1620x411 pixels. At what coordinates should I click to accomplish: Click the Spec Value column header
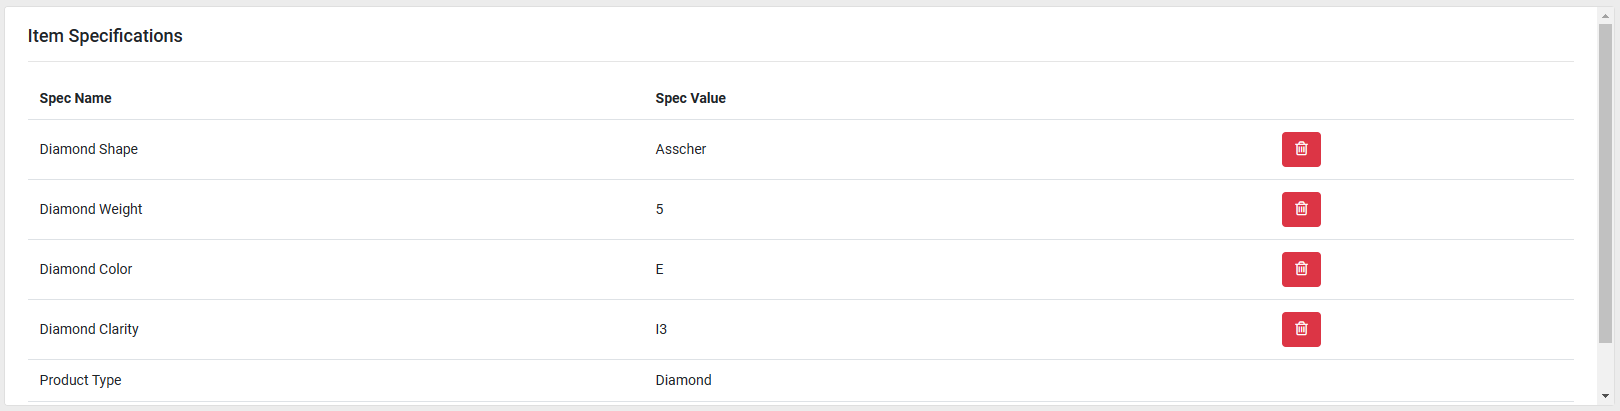tap(691, 98)
